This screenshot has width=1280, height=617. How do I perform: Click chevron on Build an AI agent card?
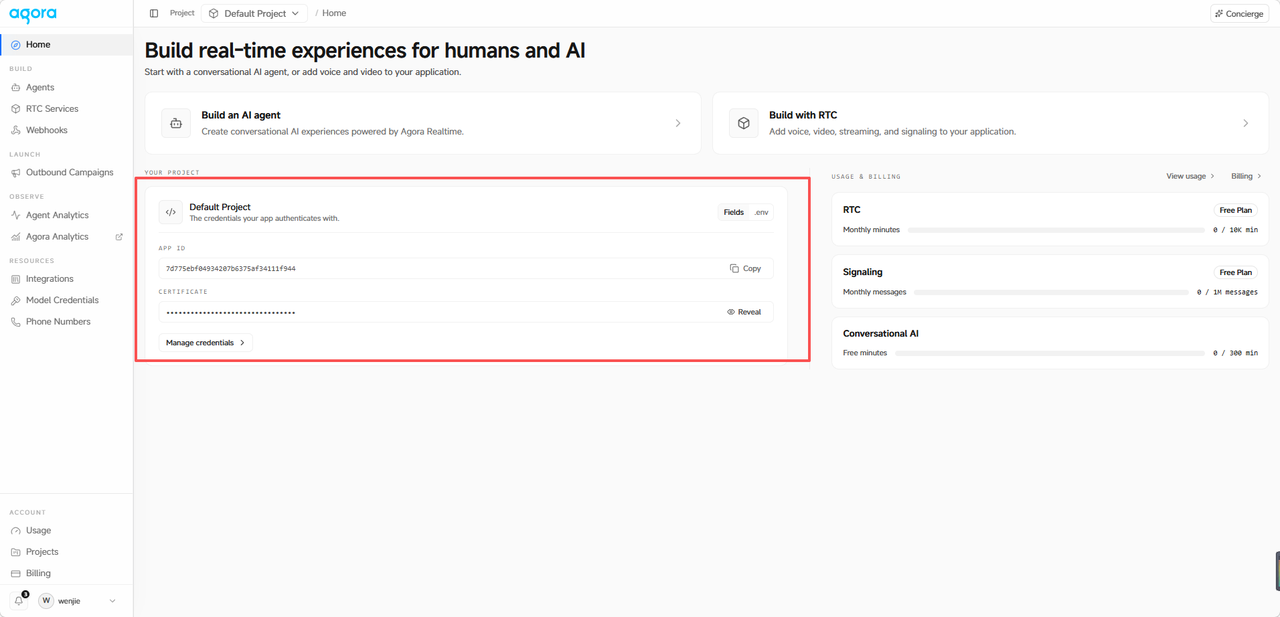[x=678, y=124]
